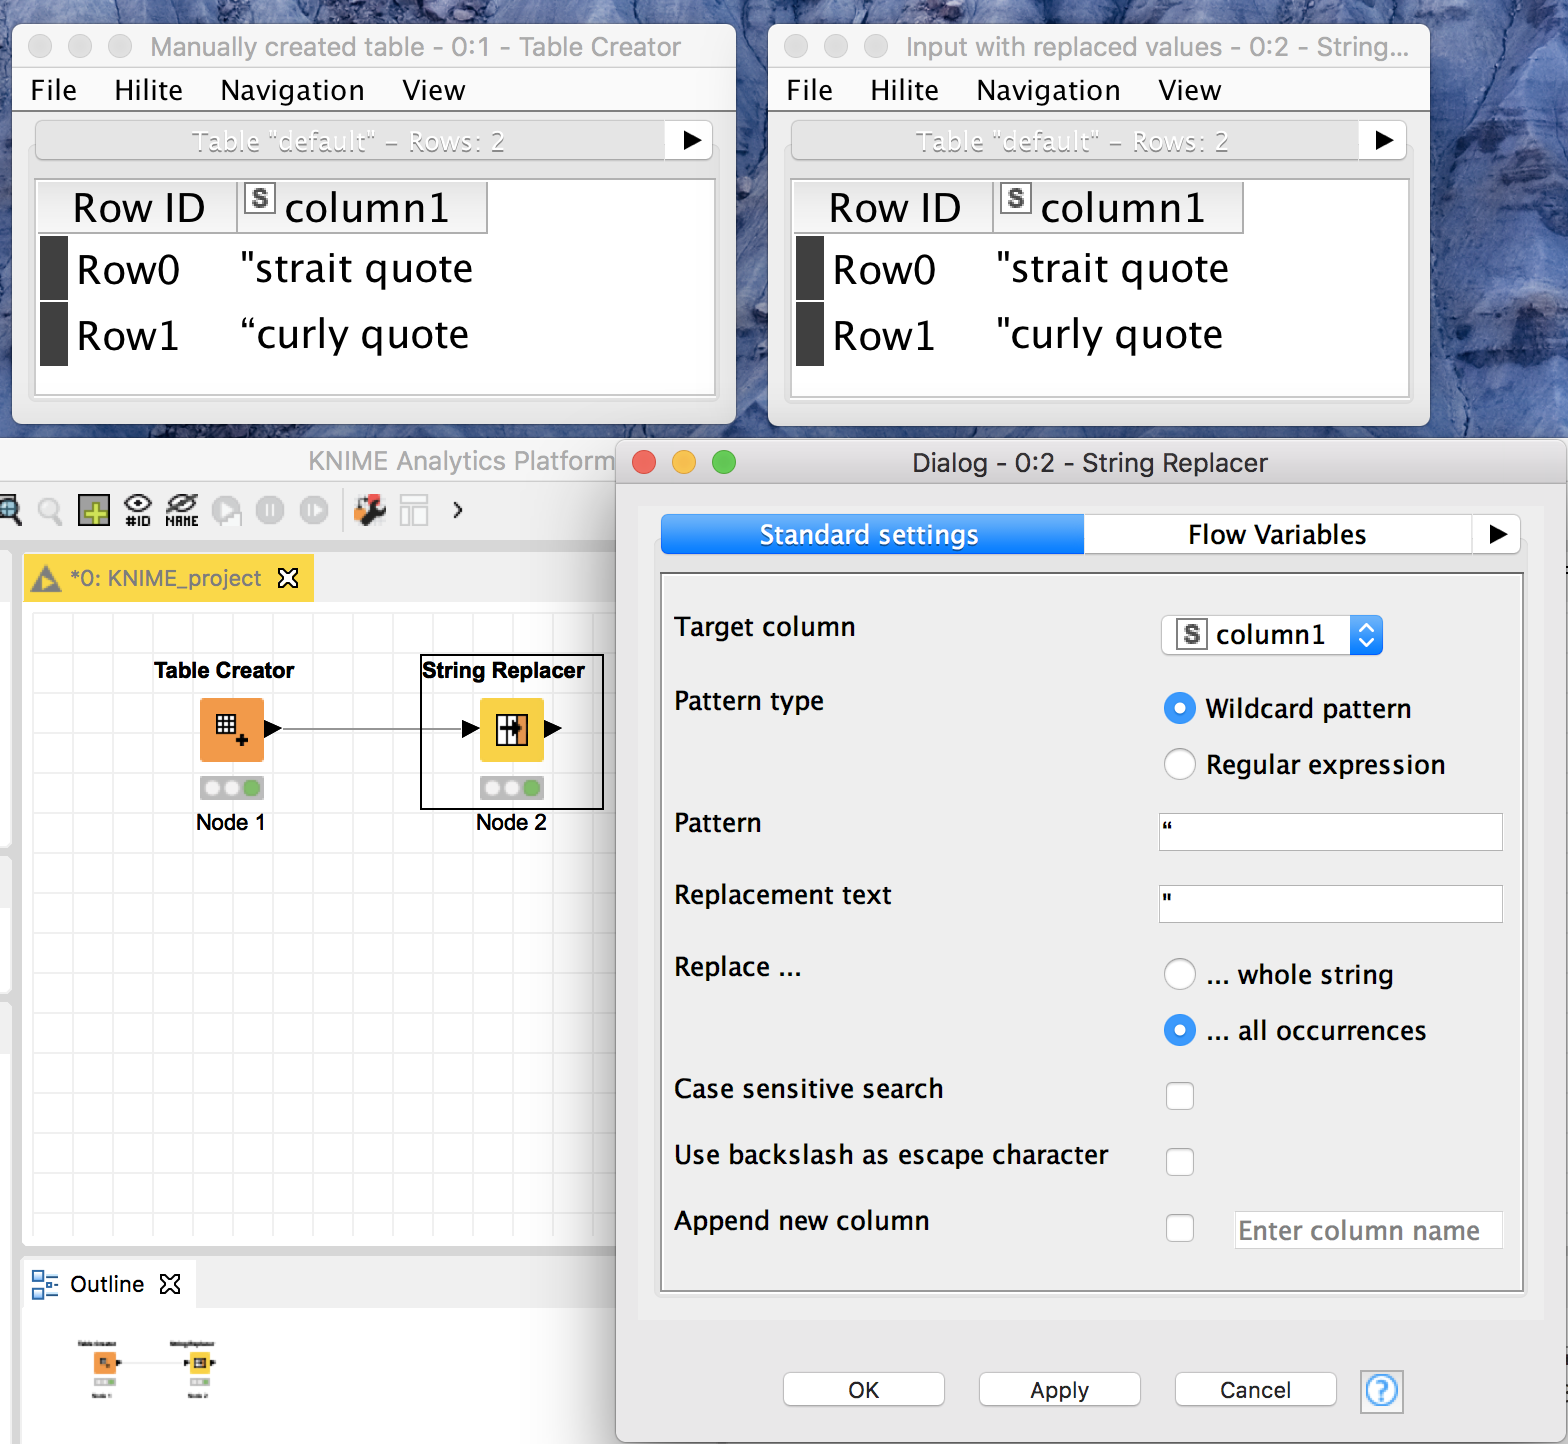
Task: Expand the toolbar overflow chevron
Action: tap(458, 511)
